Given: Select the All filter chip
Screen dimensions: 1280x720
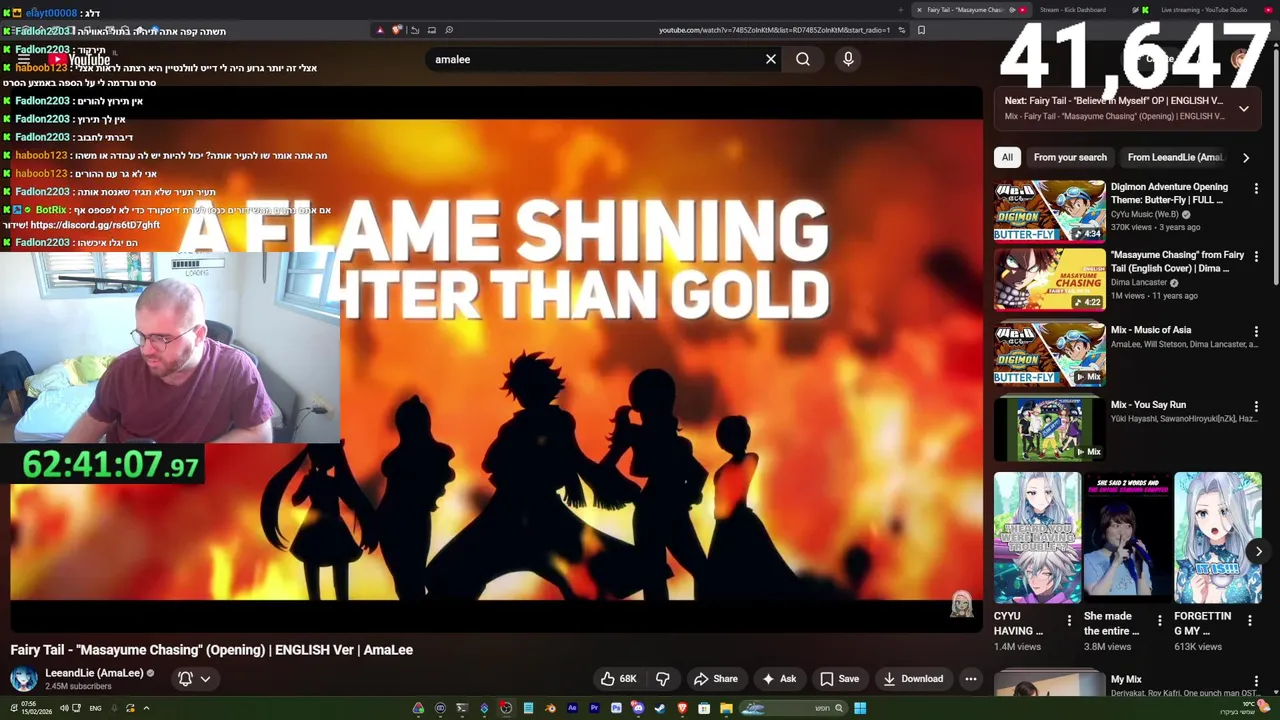Looking at the screenshot, I should coord(1007,157).
